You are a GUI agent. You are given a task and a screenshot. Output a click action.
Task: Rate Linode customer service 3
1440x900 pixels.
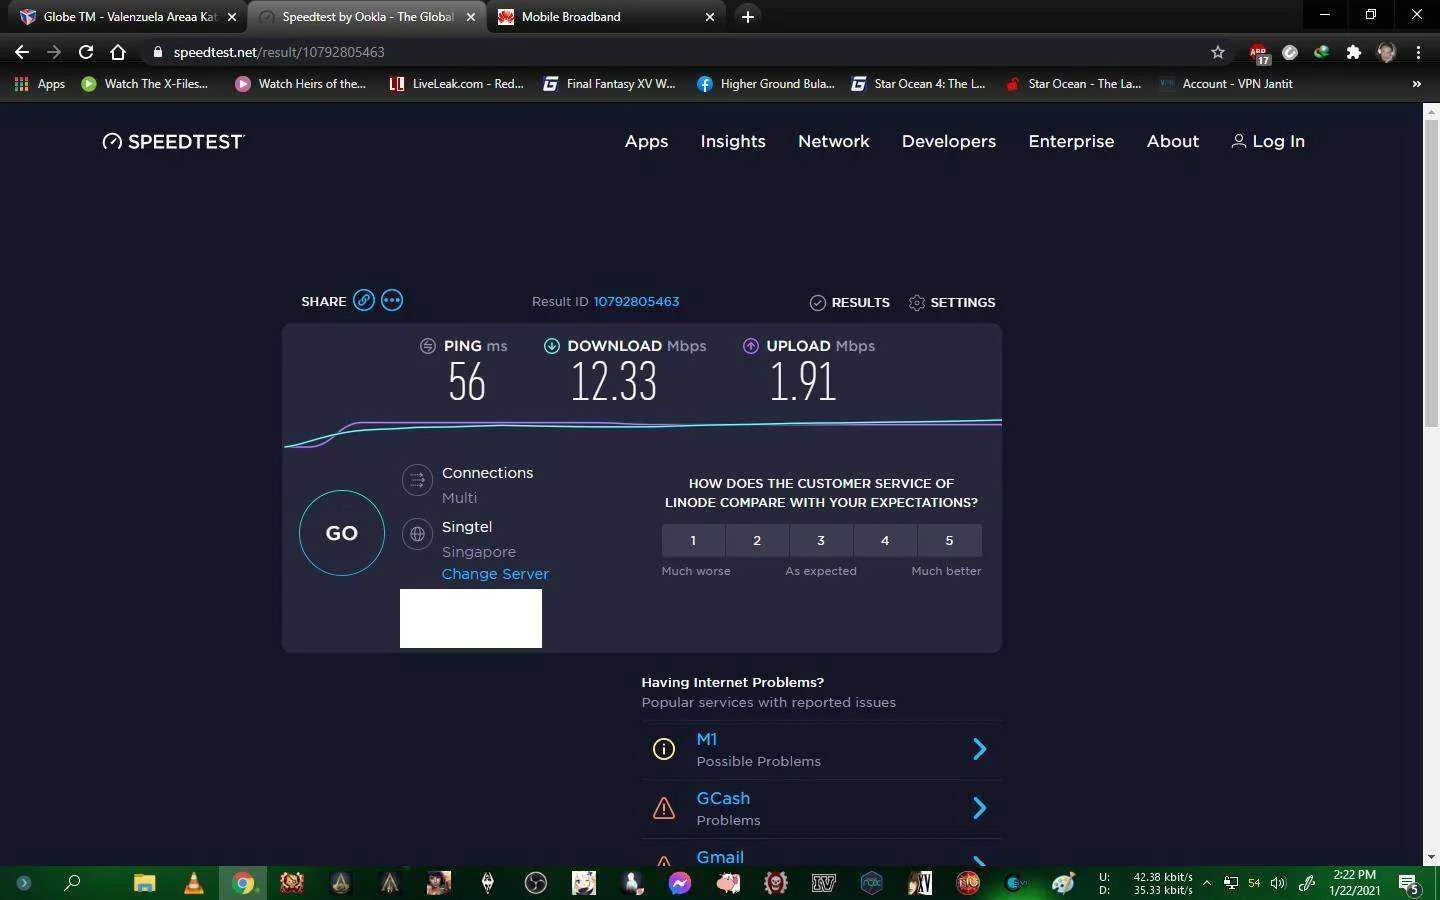[821, 540]
